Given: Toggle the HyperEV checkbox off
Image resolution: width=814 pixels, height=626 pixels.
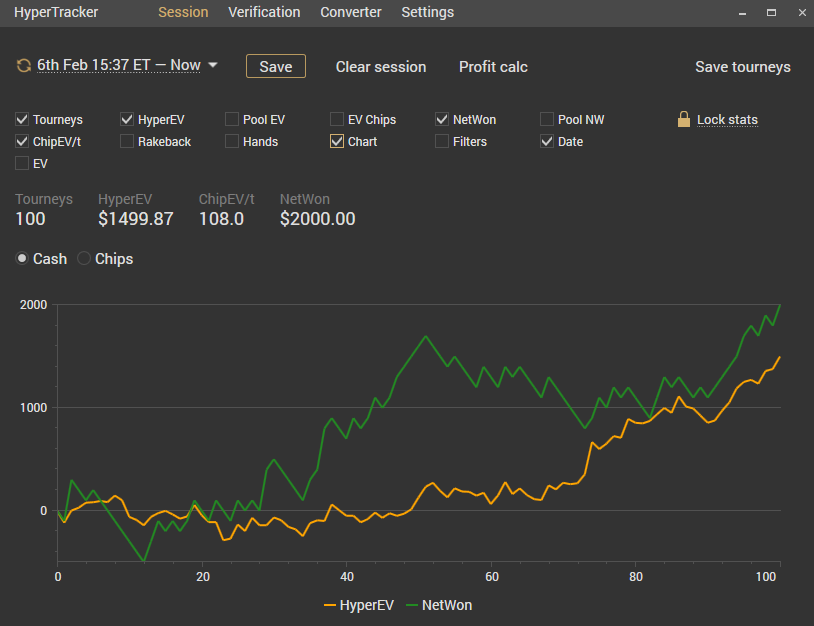Looking at the screenshot, I should click(127, 119).
